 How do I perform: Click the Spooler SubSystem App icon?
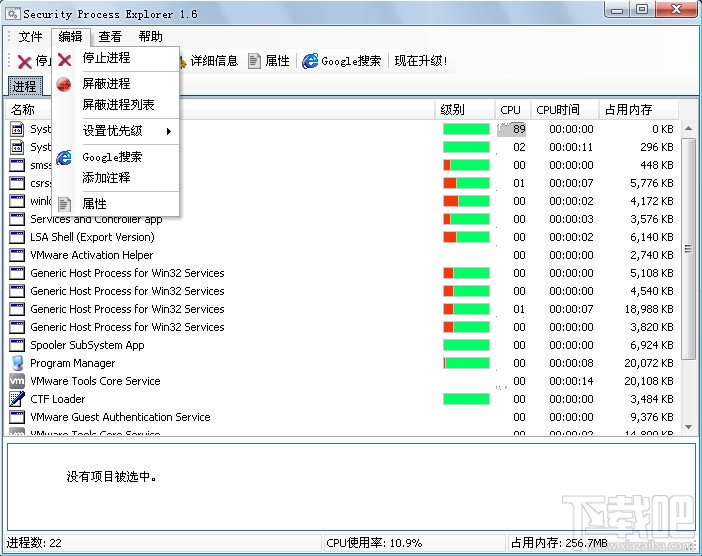pos(17,345)
